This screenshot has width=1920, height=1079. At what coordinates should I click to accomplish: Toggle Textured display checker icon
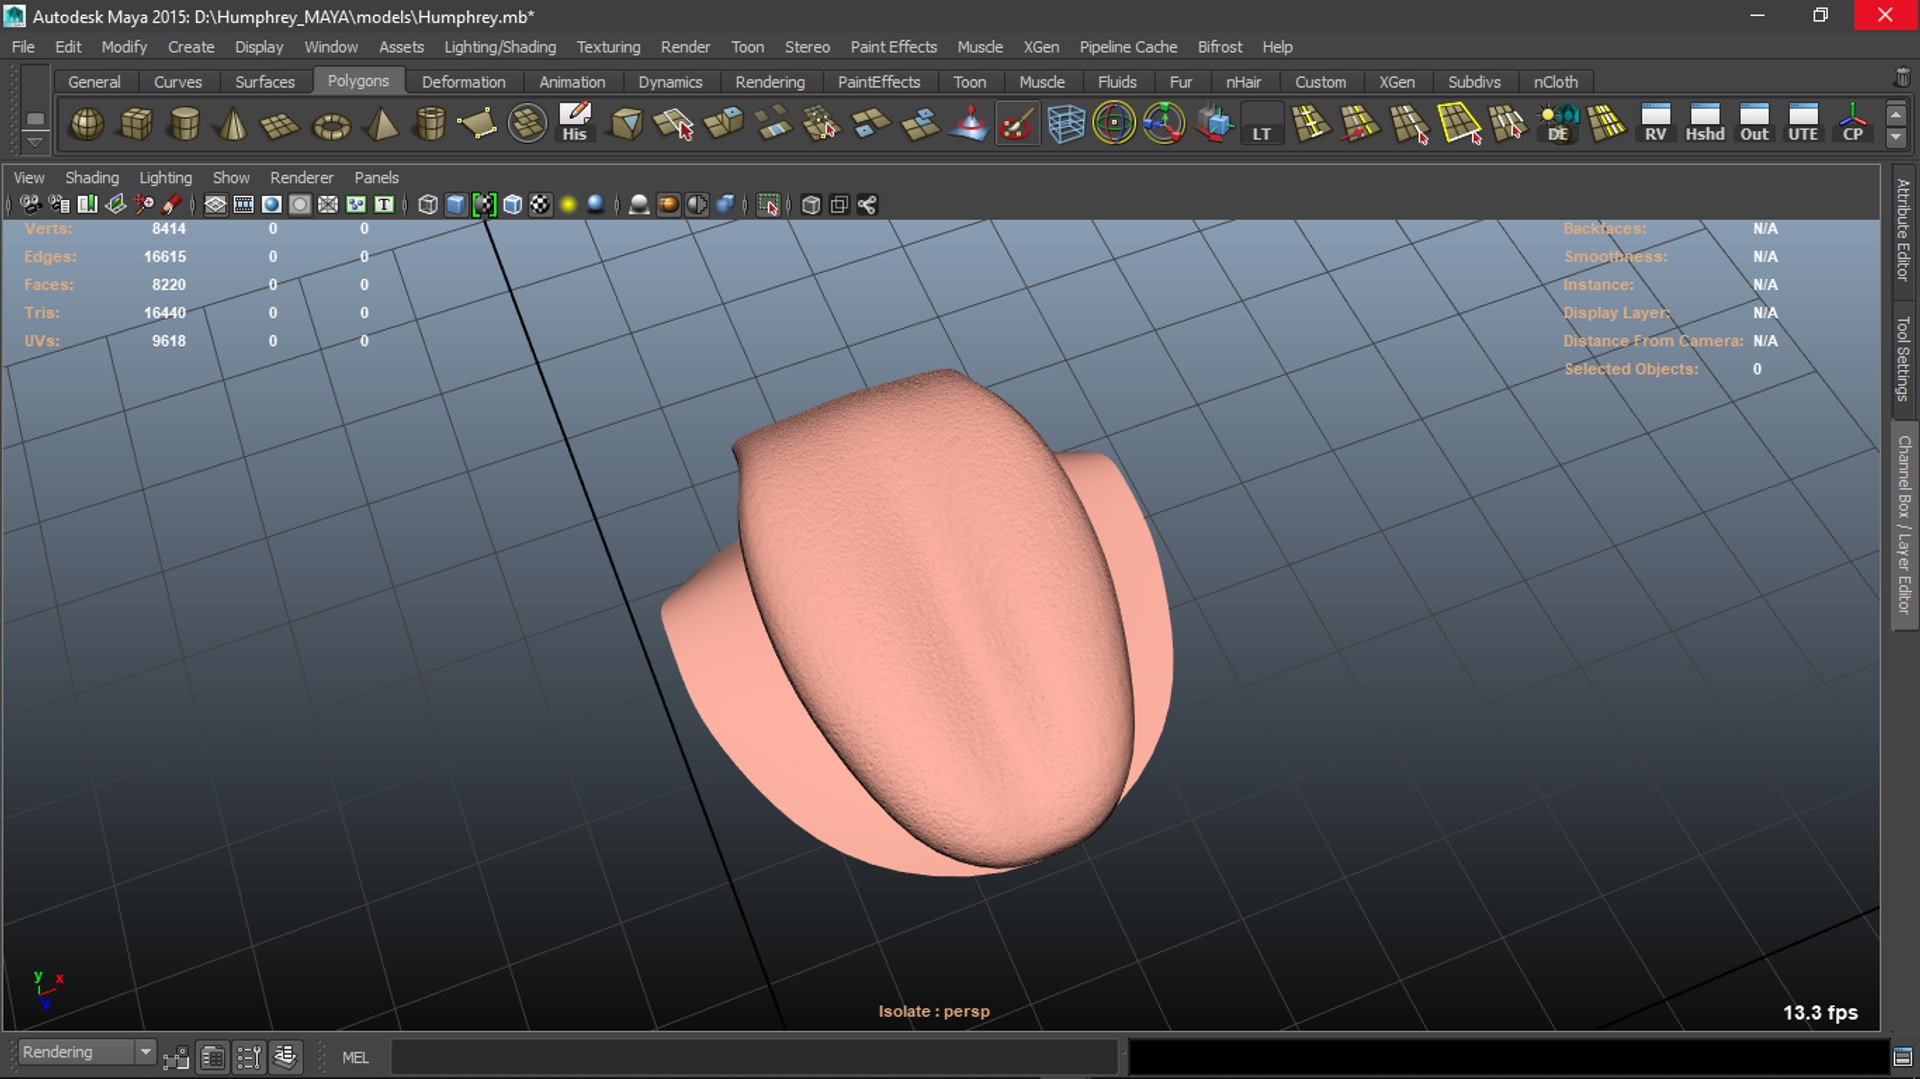click(x=540, y=205)
